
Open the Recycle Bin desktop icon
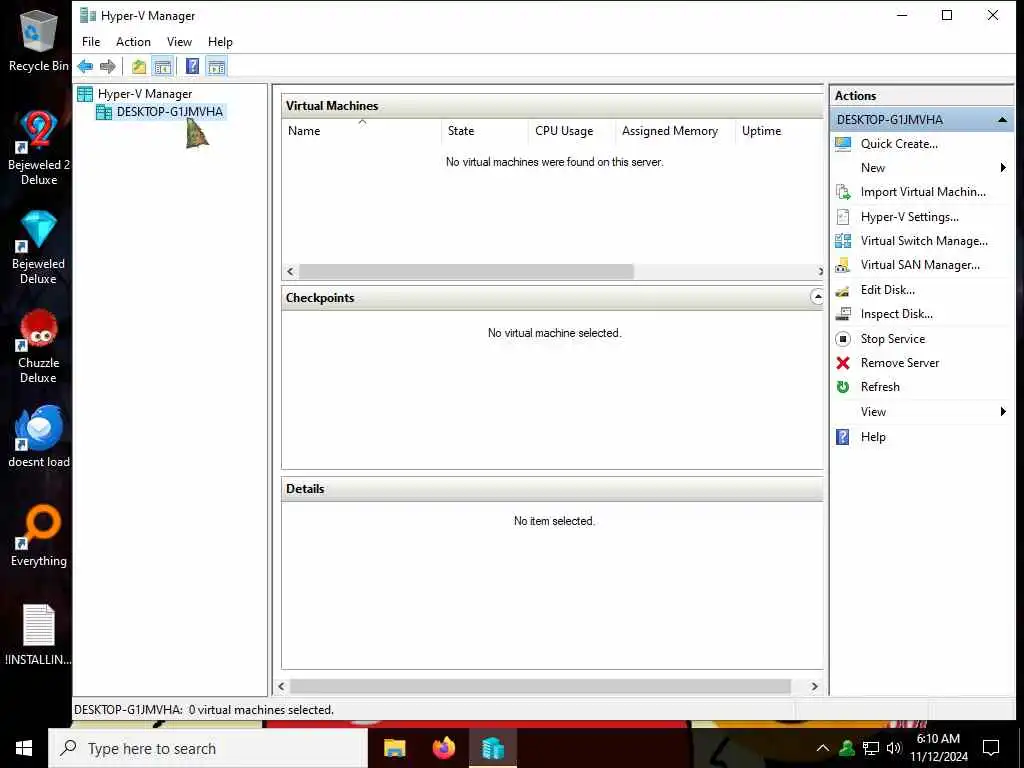pos(39,40)
